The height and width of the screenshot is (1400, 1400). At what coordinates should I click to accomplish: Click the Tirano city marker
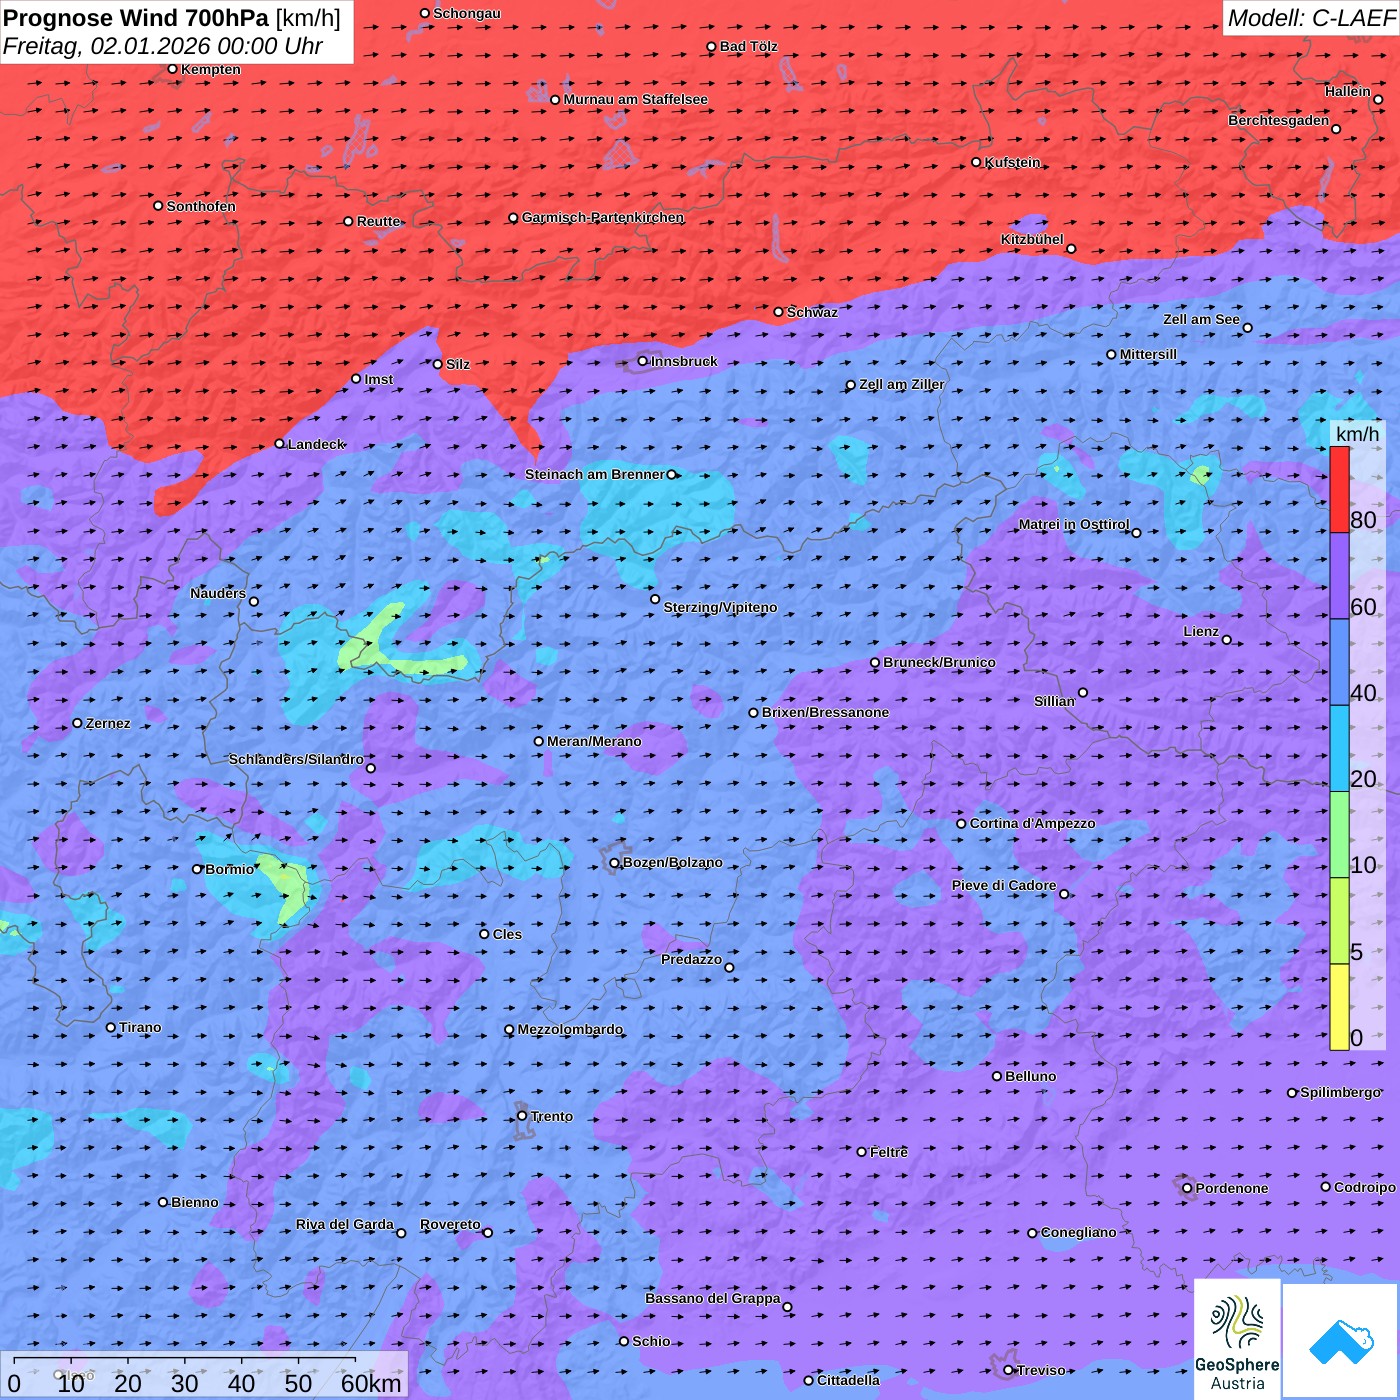[111, 1027]
